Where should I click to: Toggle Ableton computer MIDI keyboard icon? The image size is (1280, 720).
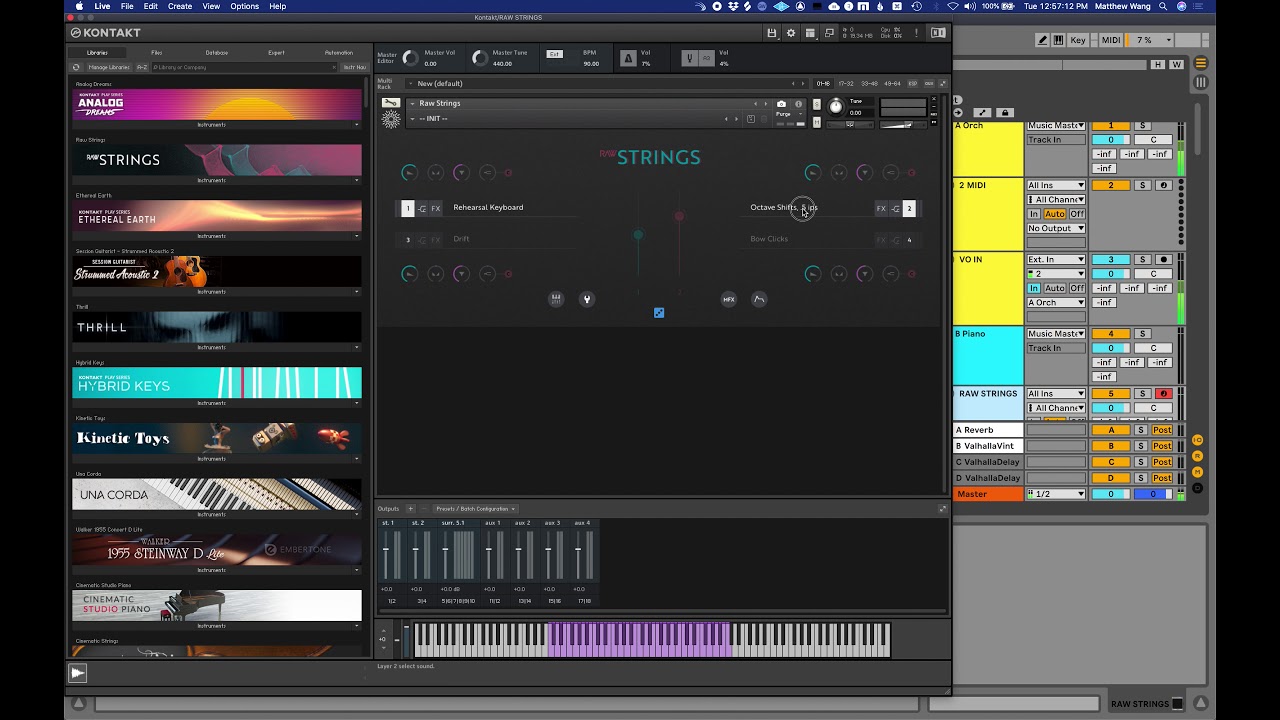click(x=1058, y=40)
